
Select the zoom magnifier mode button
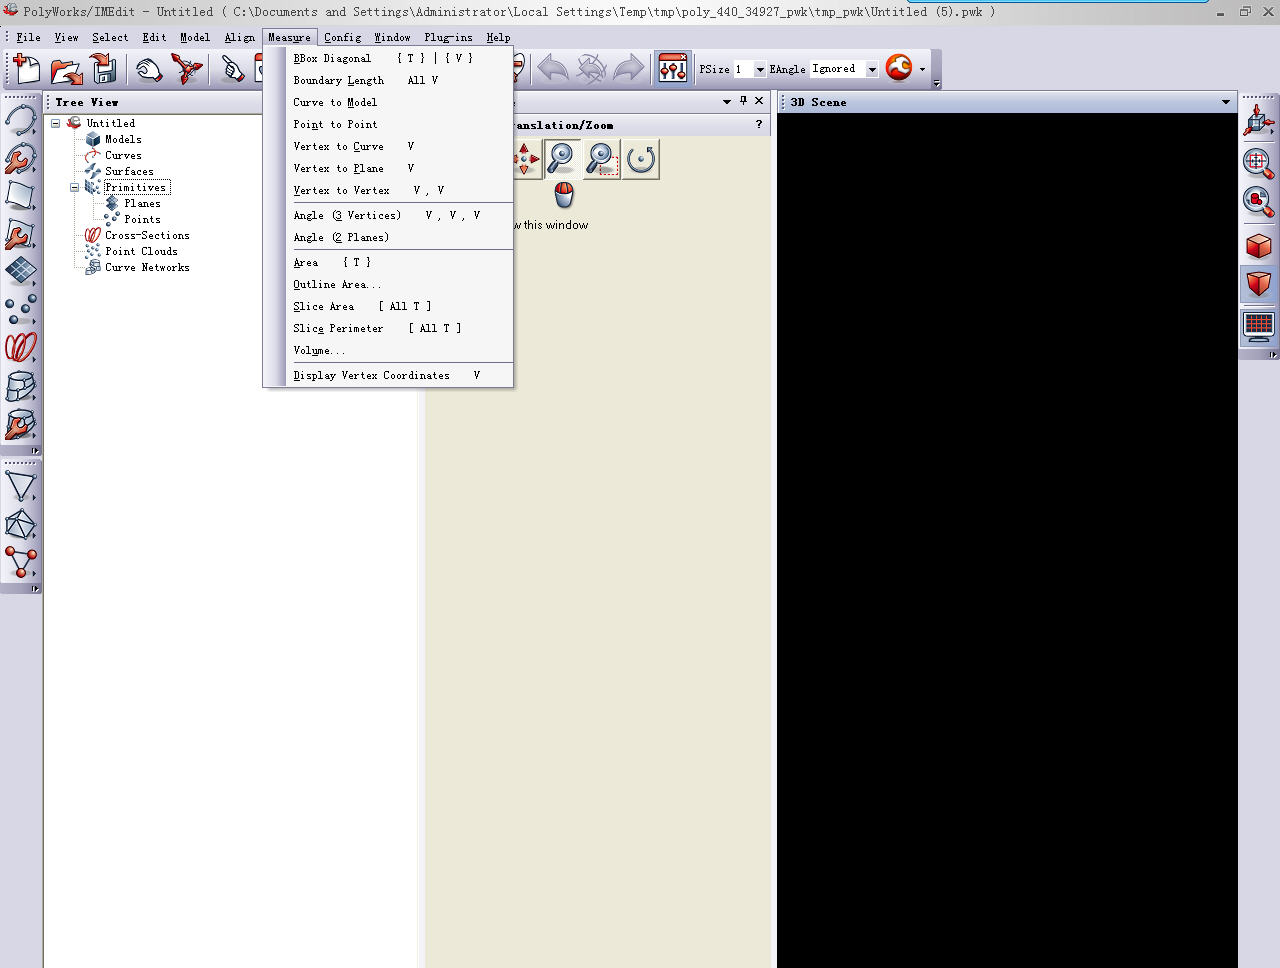pyautogui.click(x=562, y=159)
